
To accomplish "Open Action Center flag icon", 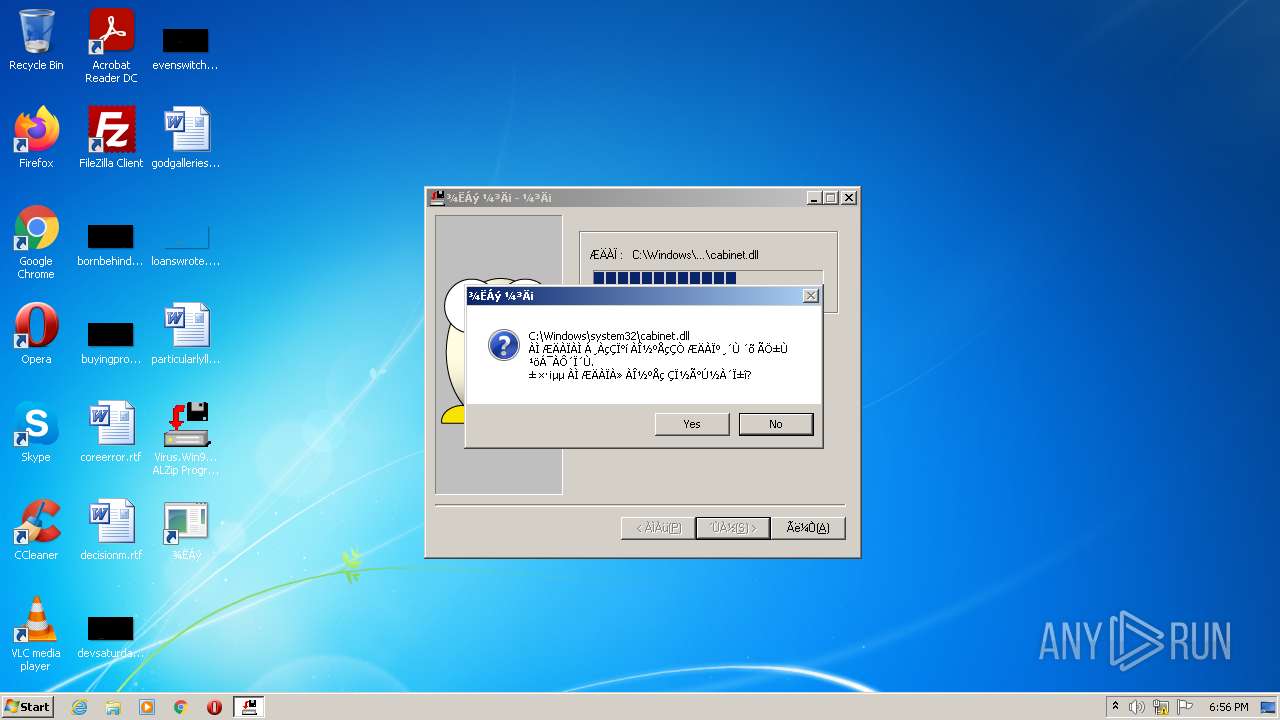I will pos(1184,707).
